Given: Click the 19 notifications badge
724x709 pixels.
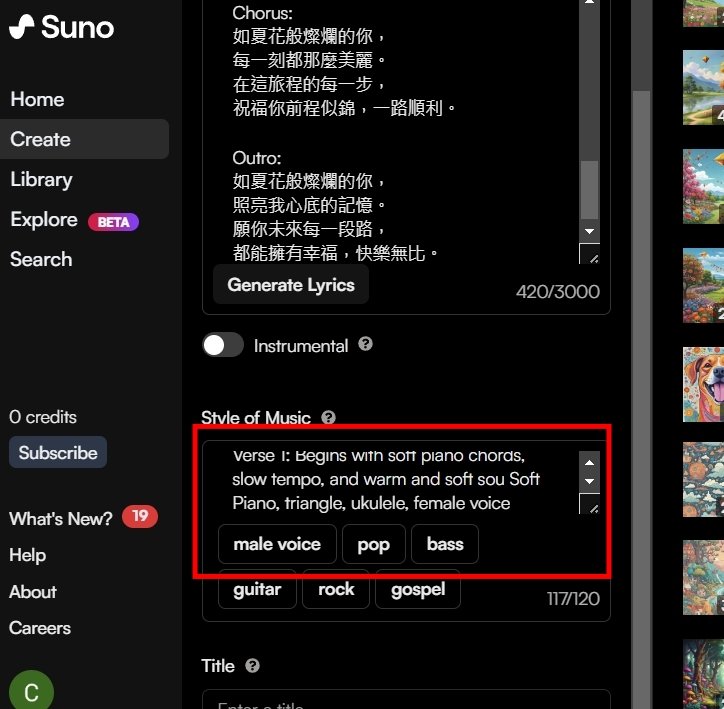Looking at the screenshot, I should pyautogui.click(x=139, y=516).
